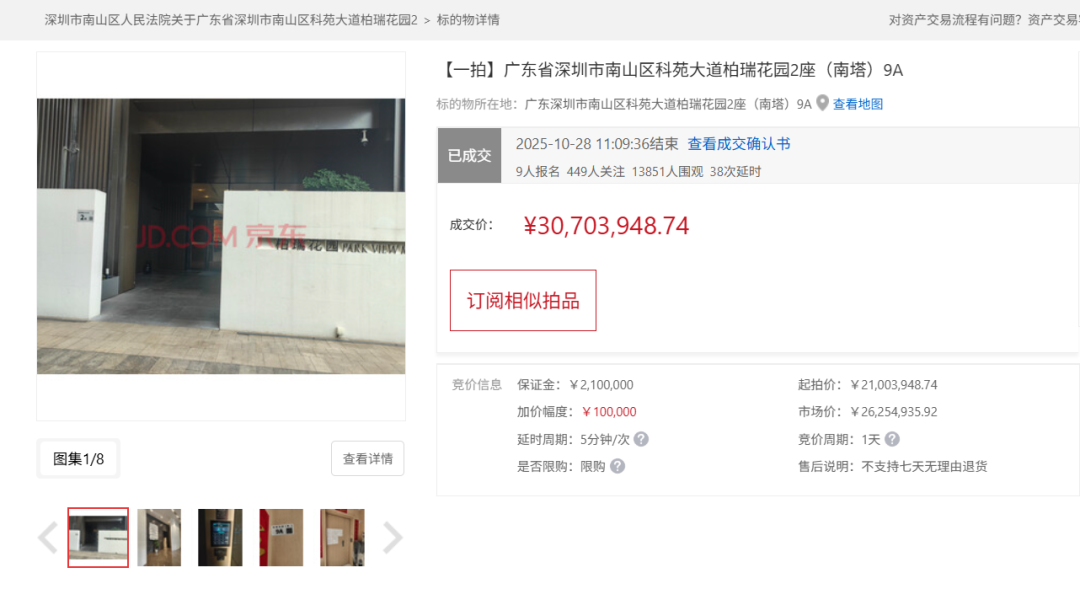Click the map pin location icon

822,103
